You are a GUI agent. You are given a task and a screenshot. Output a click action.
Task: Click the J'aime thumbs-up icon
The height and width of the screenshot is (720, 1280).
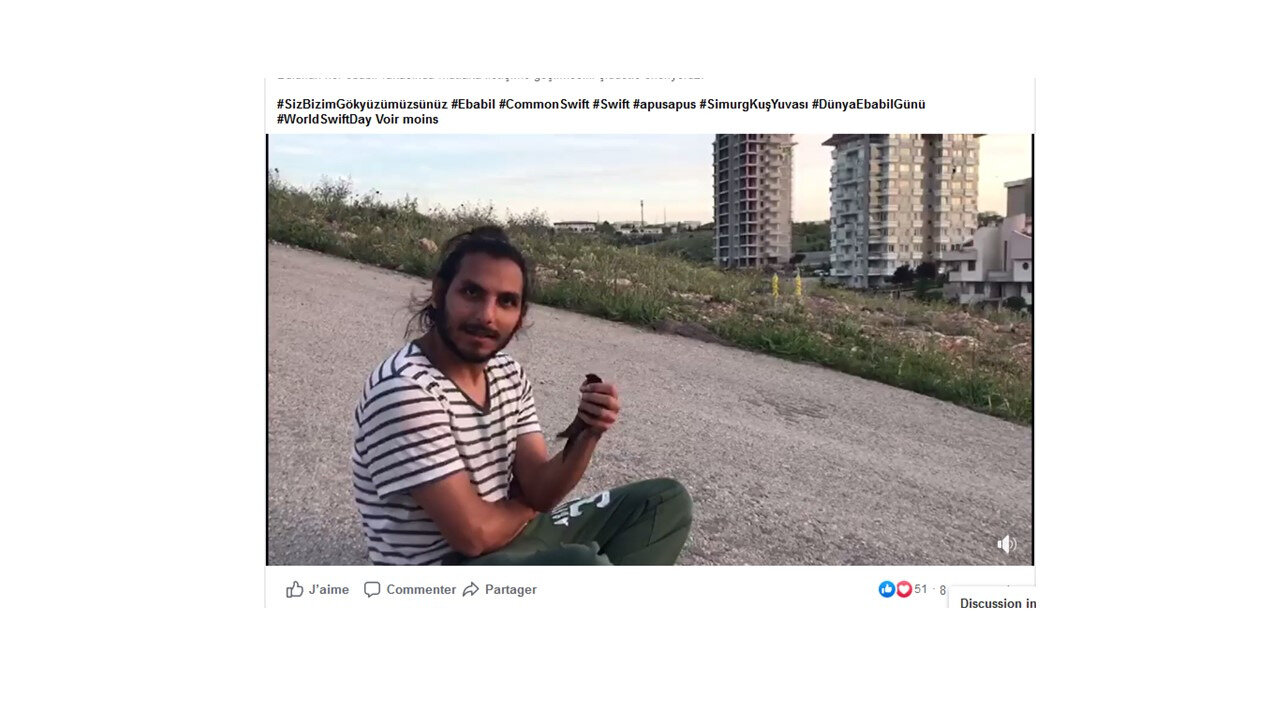(x=294, y=589)
